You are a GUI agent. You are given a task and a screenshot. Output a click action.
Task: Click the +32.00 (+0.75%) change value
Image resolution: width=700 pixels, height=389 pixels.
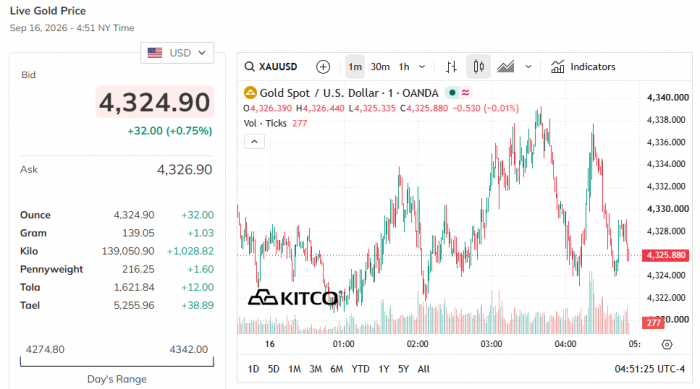tap(170, 131)
